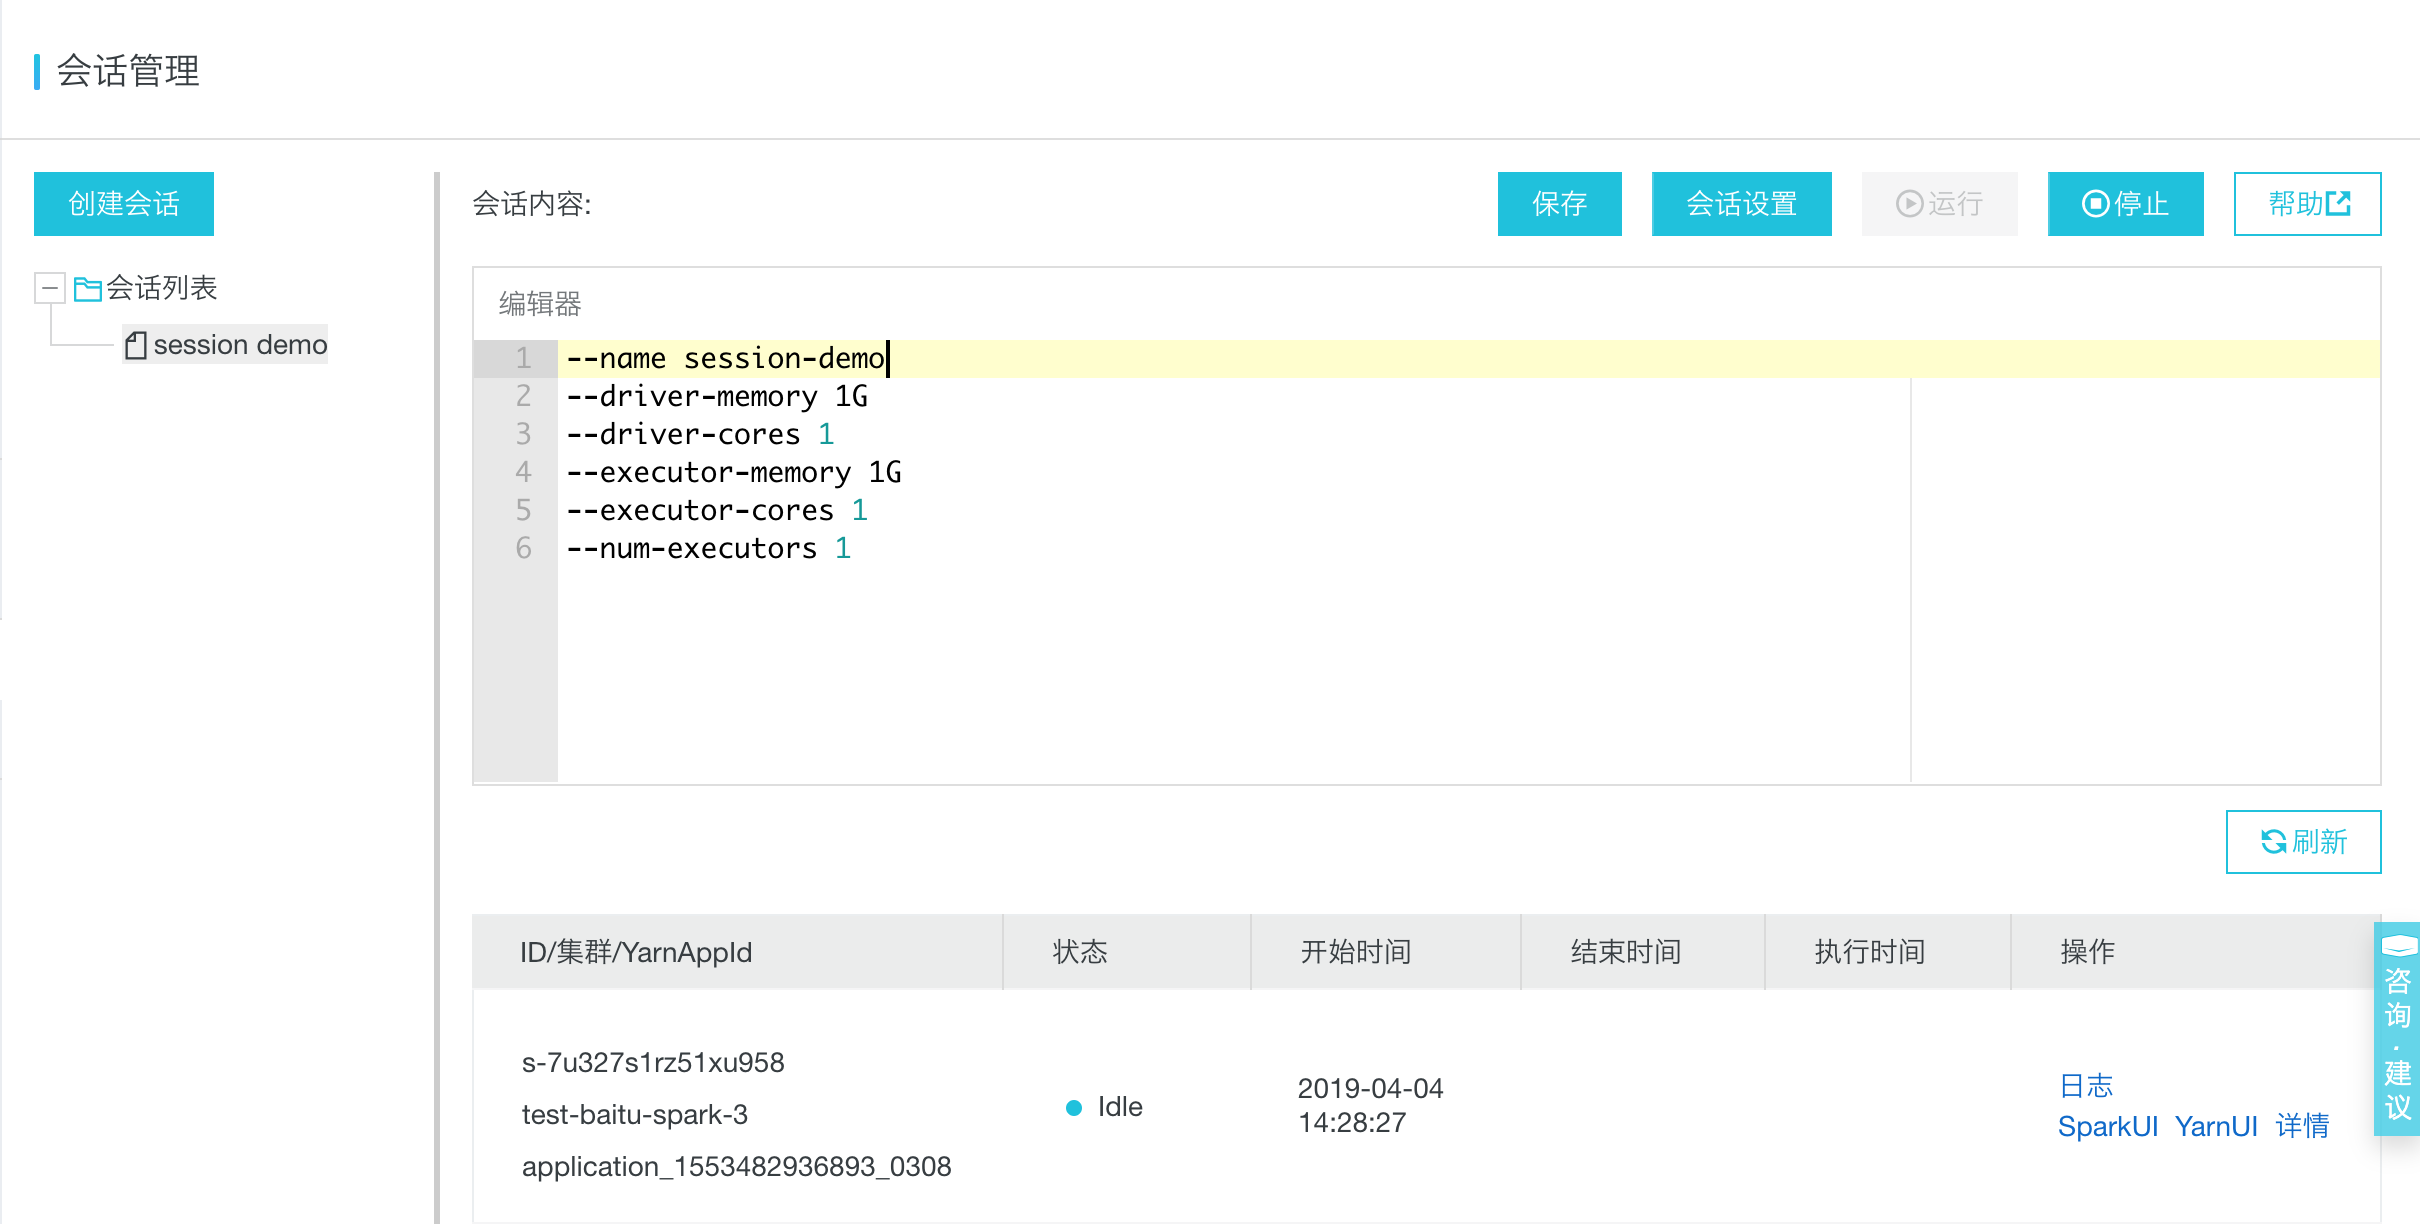The width and height of the screenshot is (2420, 1224).
Task: Click cluster name test-baitu-spark-3
Action: click(635, 1114)
